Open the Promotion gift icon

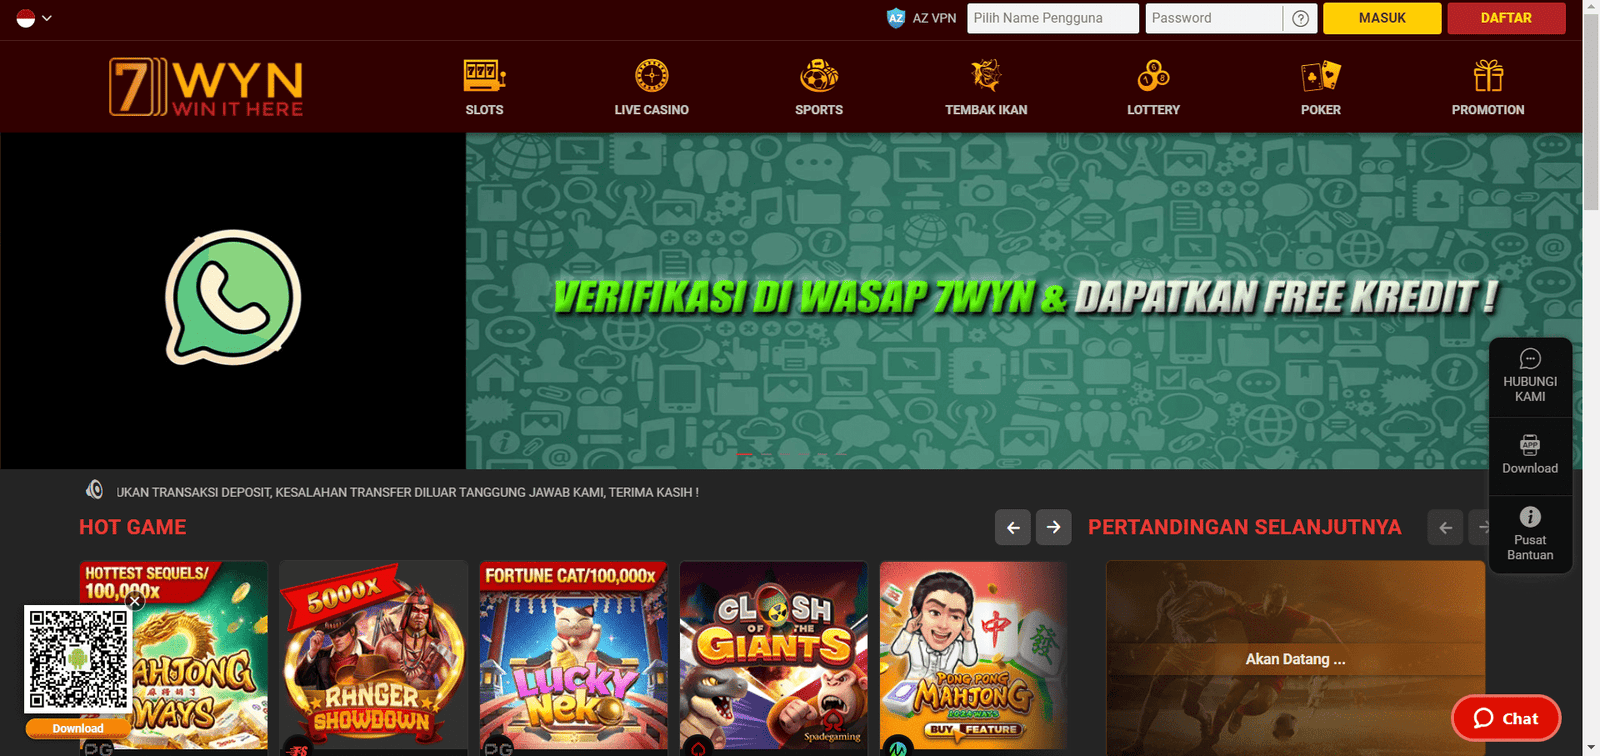point(1488,76)
